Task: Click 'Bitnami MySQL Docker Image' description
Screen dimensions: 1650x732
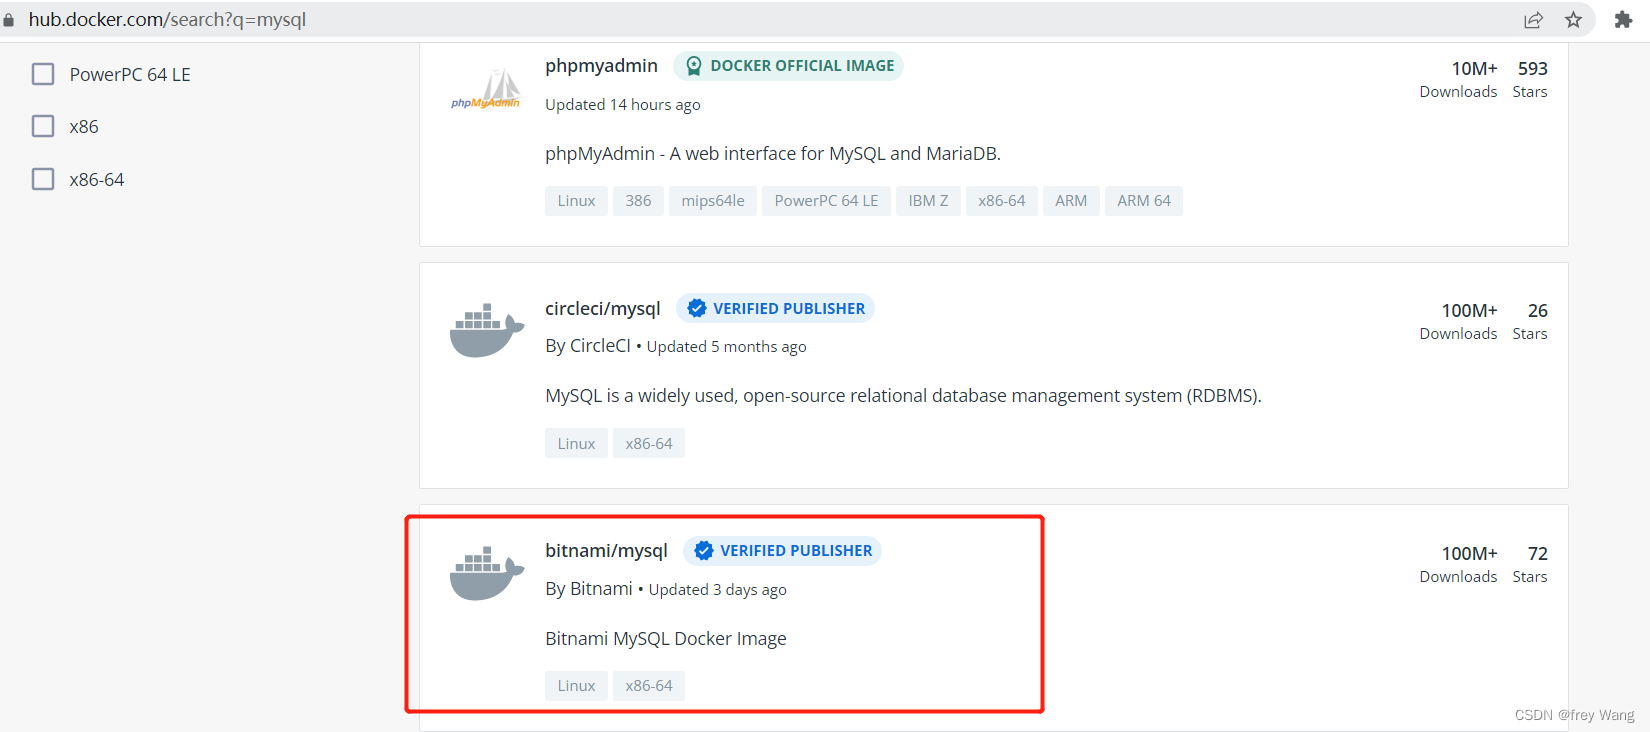Action: click(x=666, y=639)
